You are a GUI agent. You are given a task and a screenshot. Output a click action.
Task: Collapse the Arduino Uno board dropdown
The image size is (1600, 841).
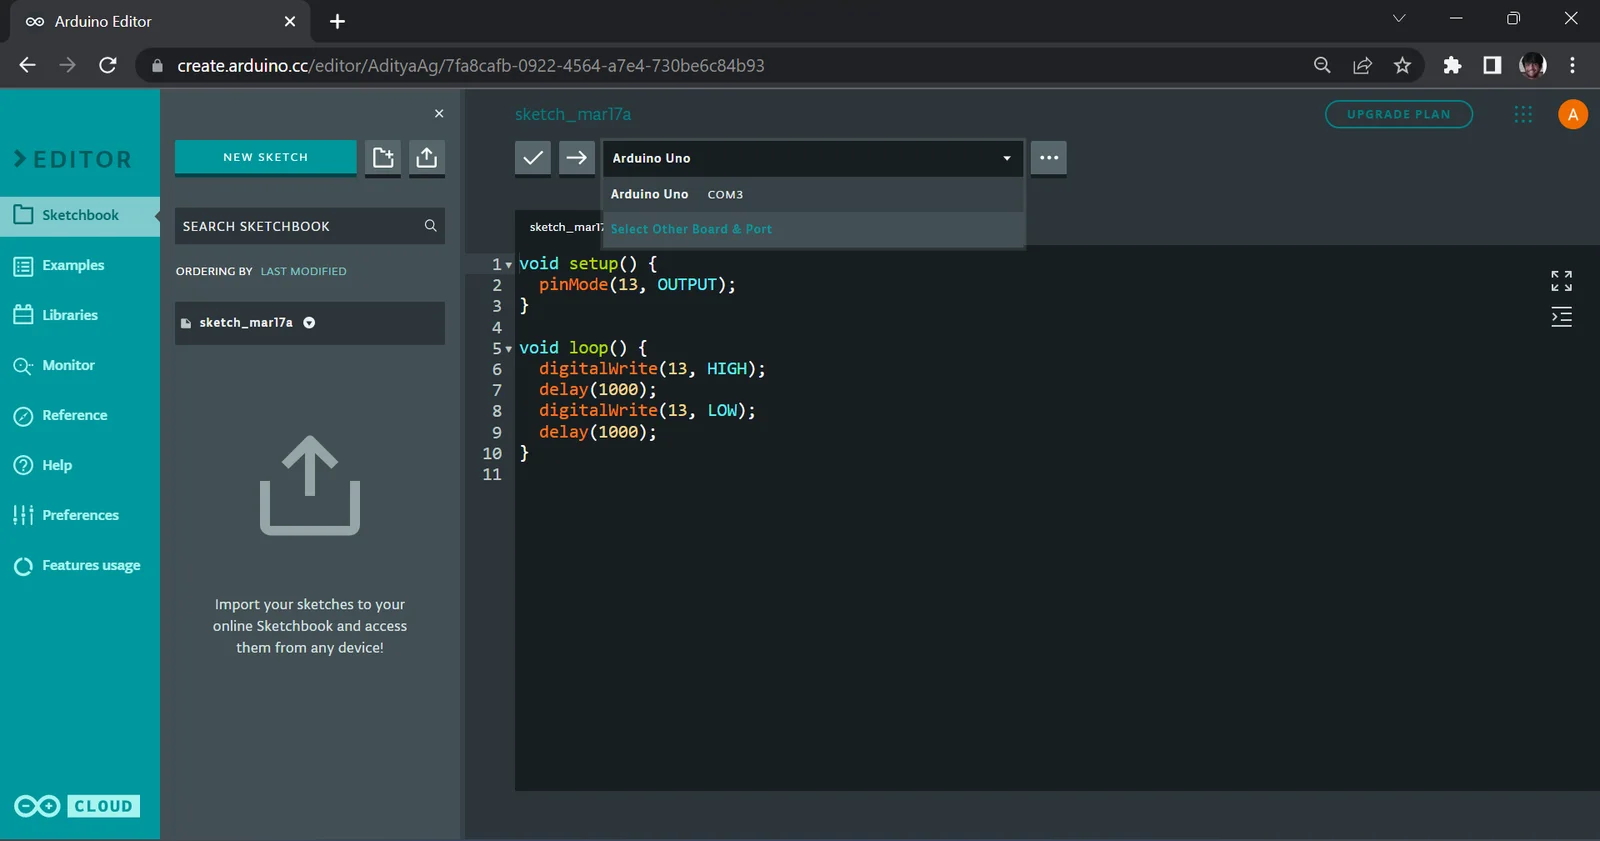coord(1007,158)
